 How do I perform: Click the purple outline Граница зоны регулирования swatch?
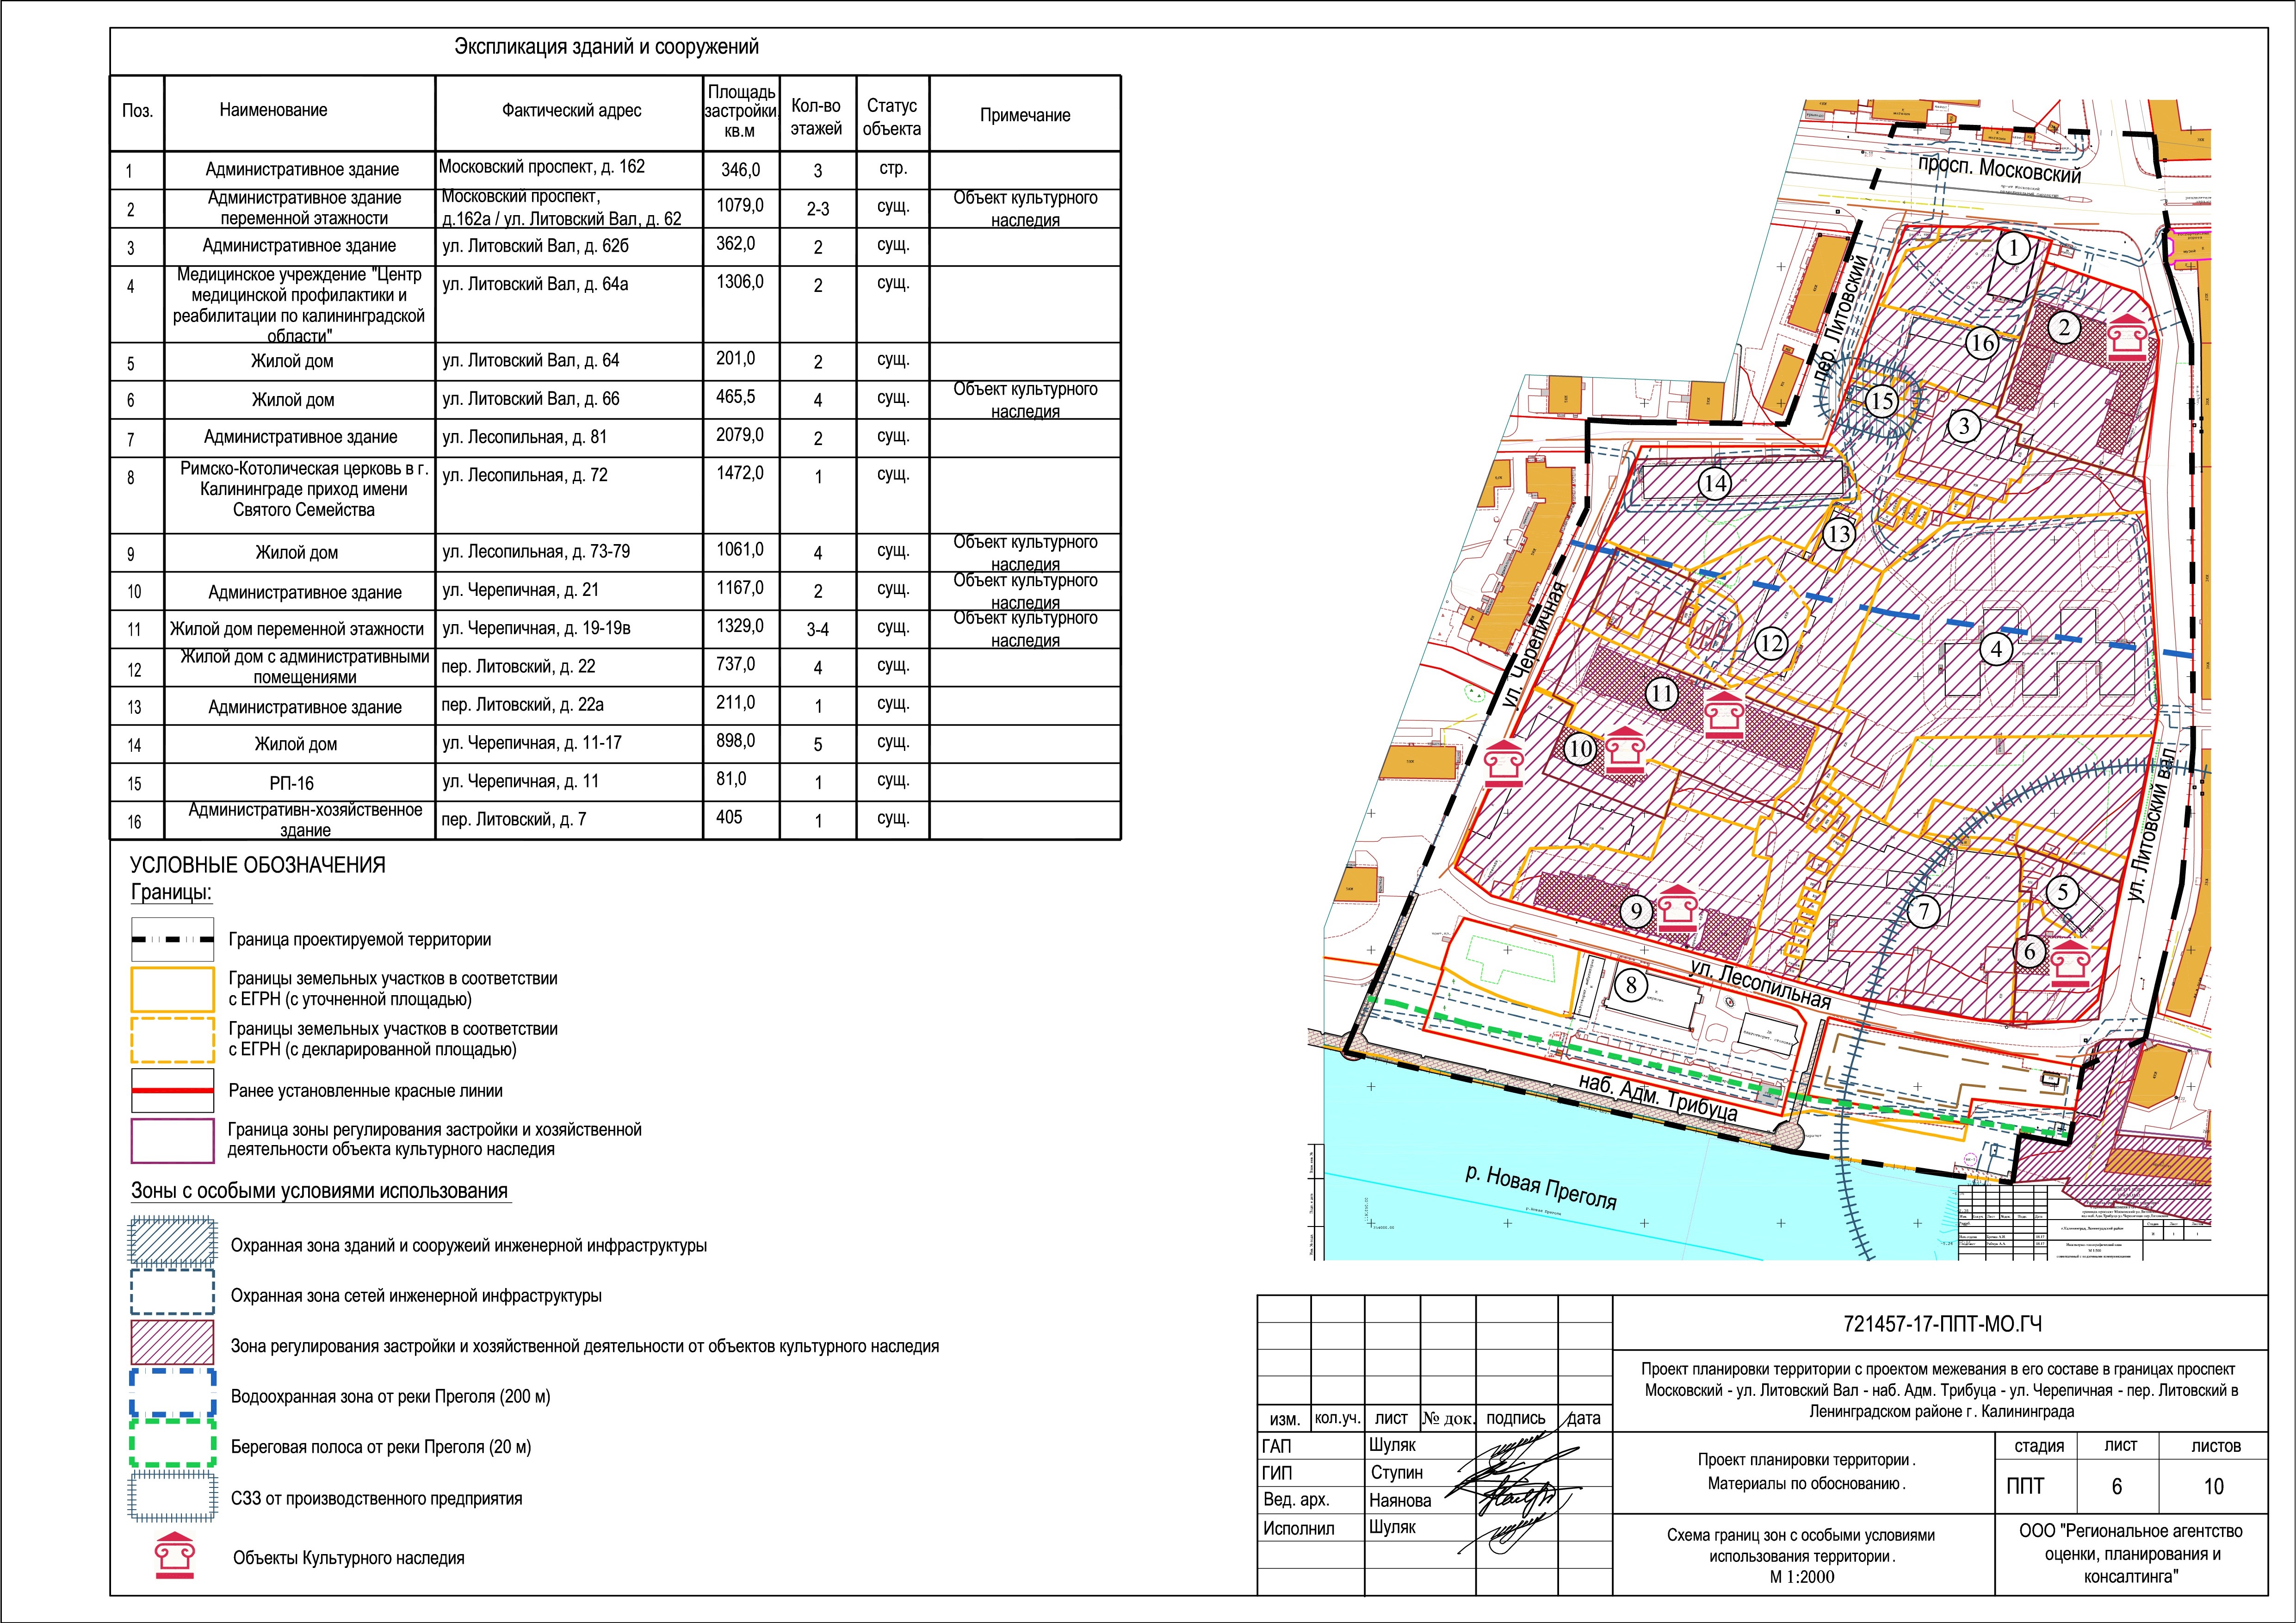173,1140
